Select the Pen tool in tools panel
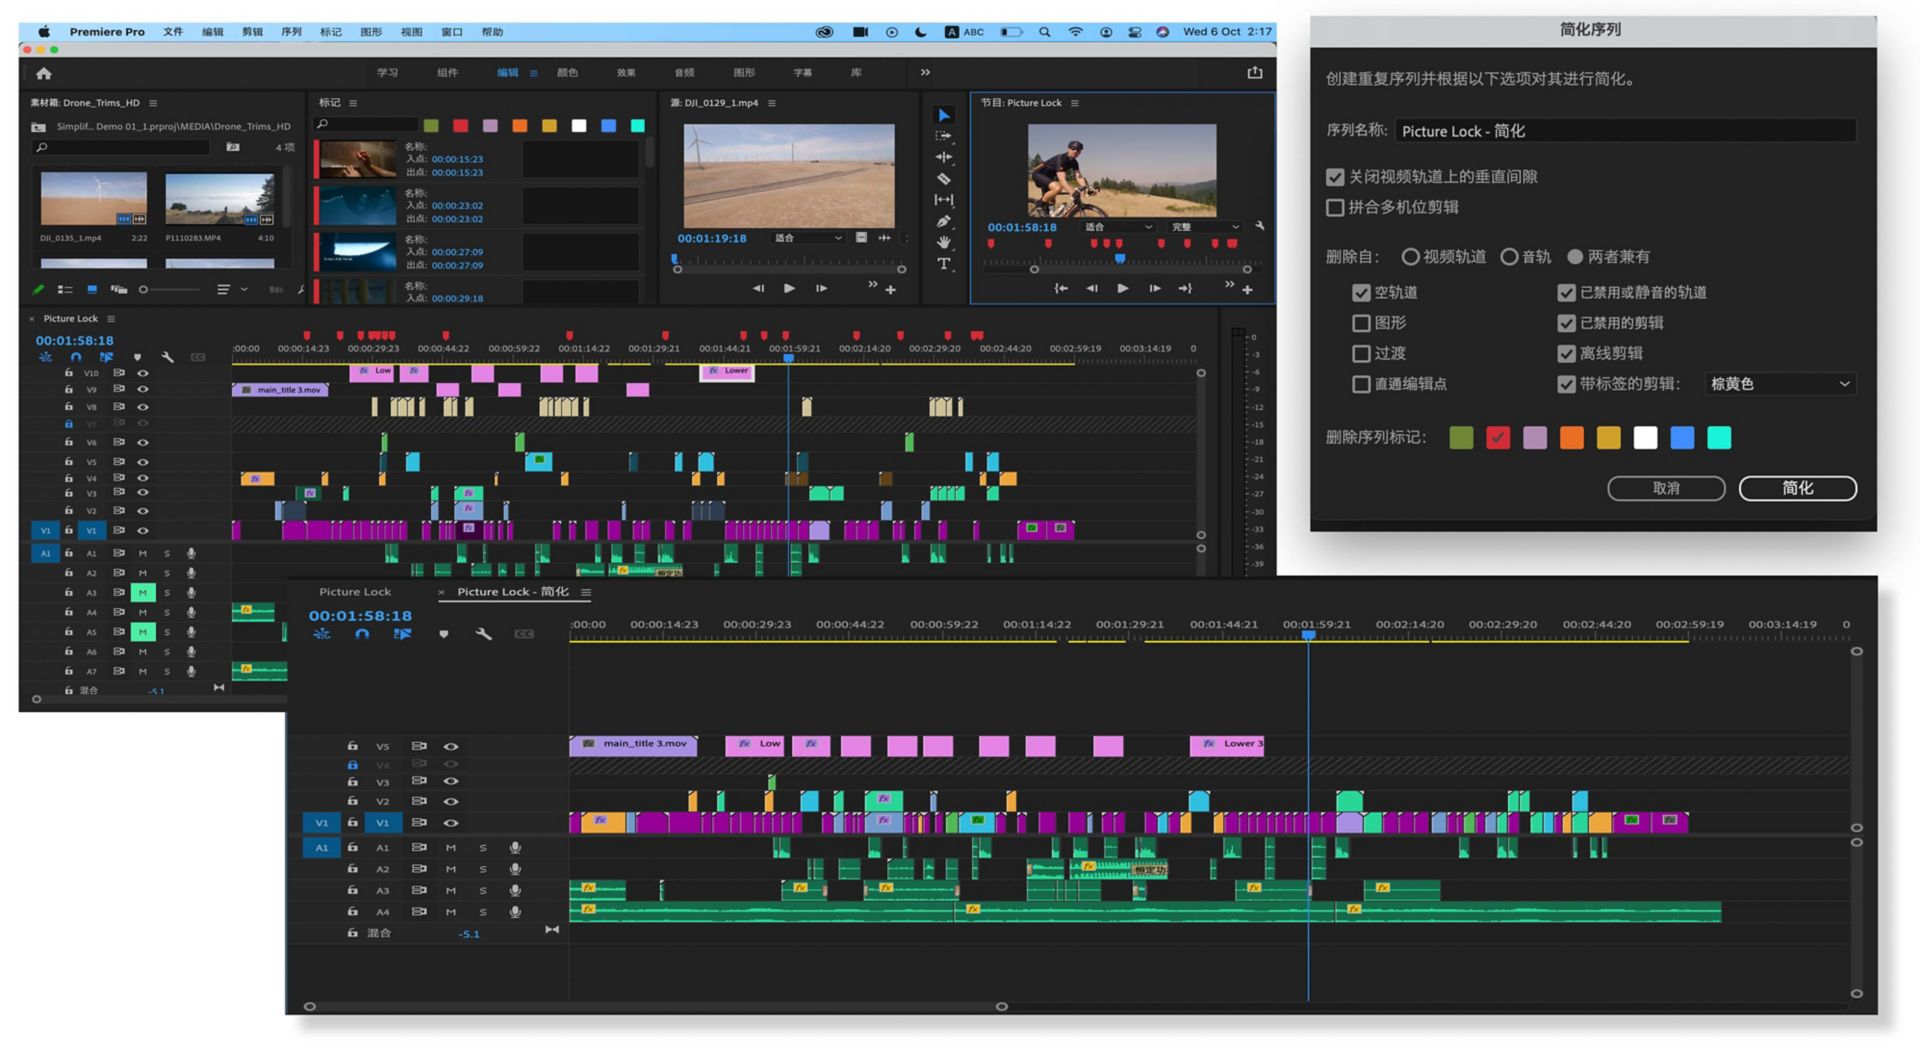 click(943, 221)
